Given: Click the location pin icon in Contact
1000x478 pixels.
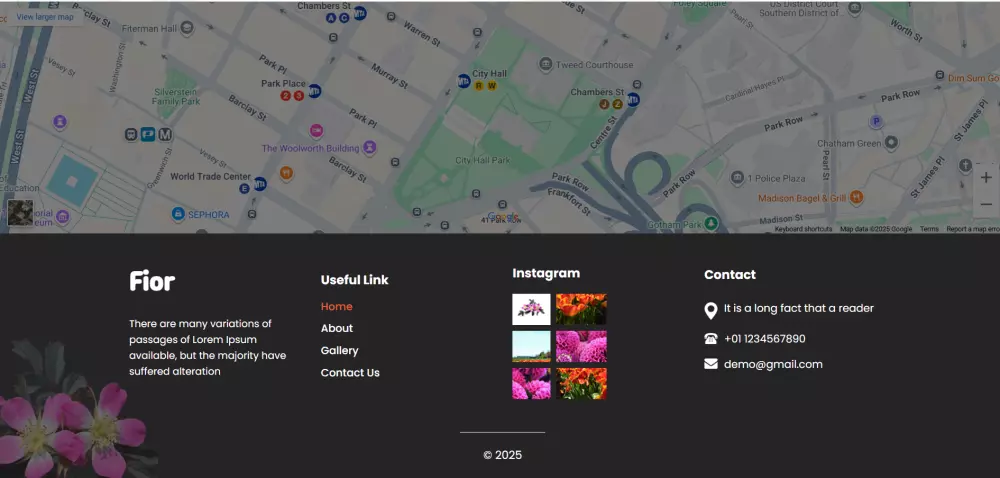Looking at the screenshot, I should pos(710,310).
